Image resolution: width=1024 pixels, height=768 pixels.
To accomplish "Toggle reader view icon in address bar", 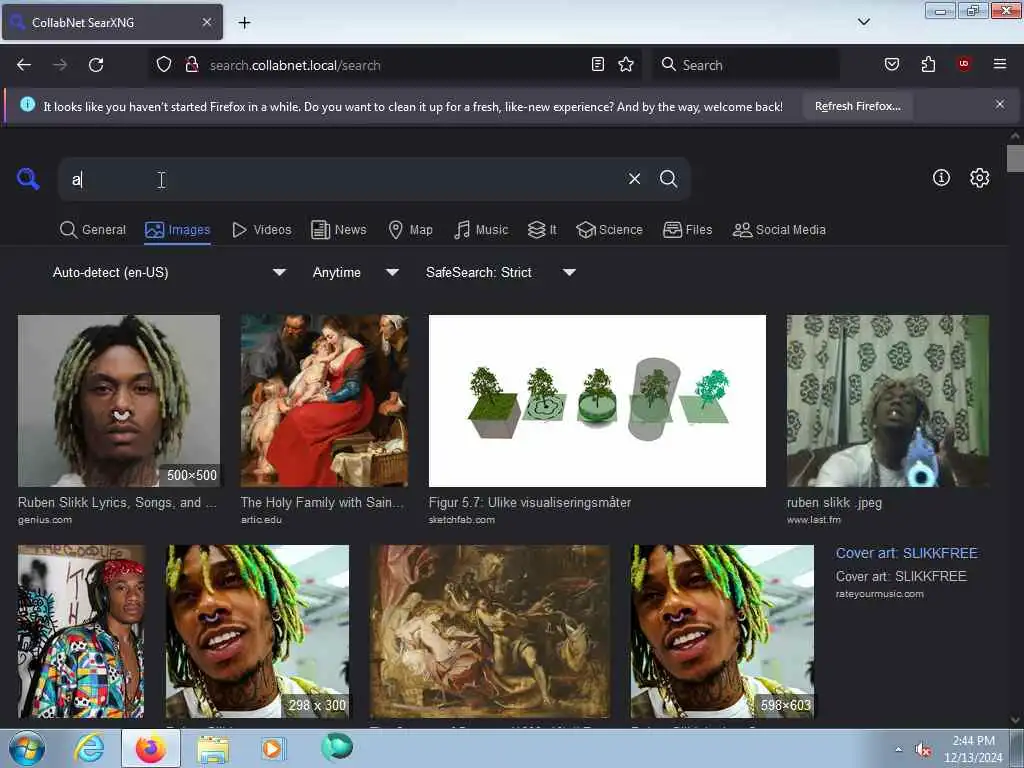I will (598, 64).
